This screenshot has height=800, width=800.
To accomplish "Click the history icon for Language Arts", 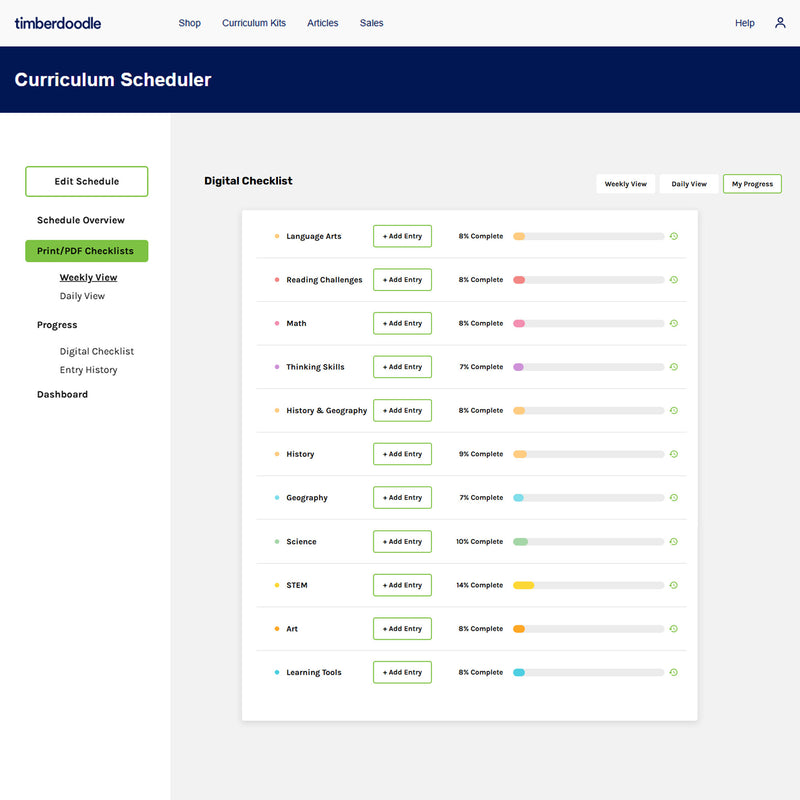I will pyautogui.click(x=674, y=236).
